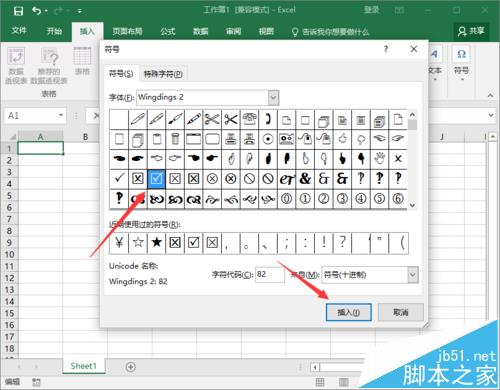
Task: Select the circled number 6 symbol
Action: pyautogui.click(x=398, y=199)
